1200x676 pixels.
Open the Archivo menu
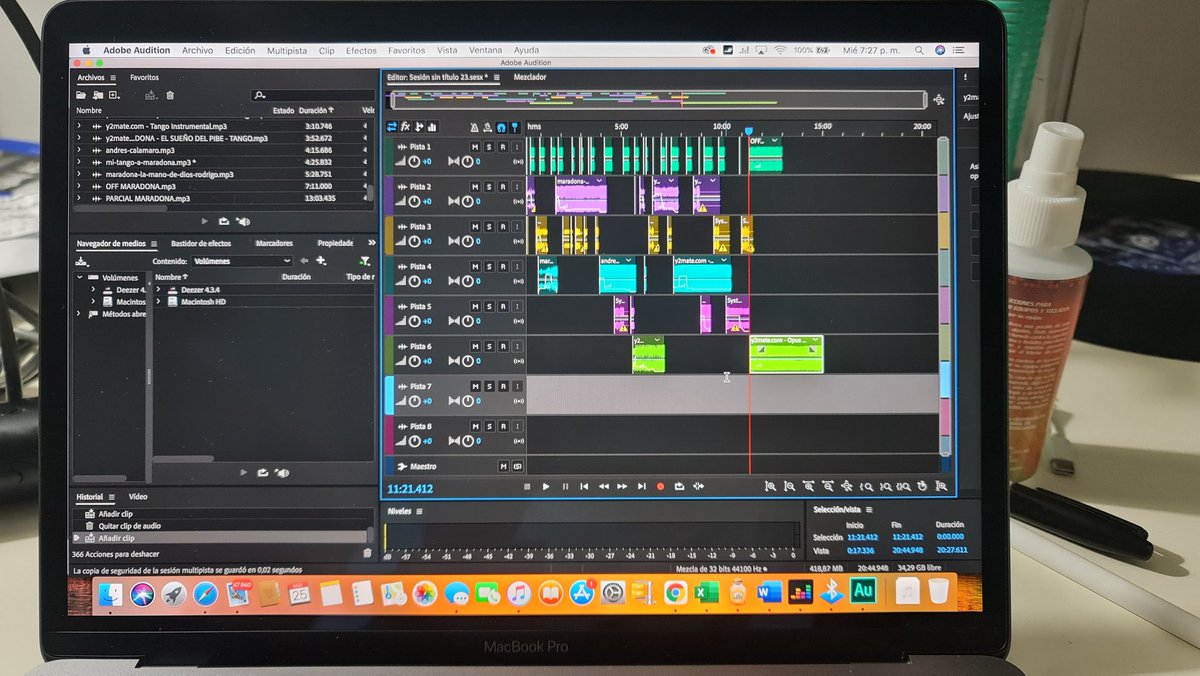(197, 50)
